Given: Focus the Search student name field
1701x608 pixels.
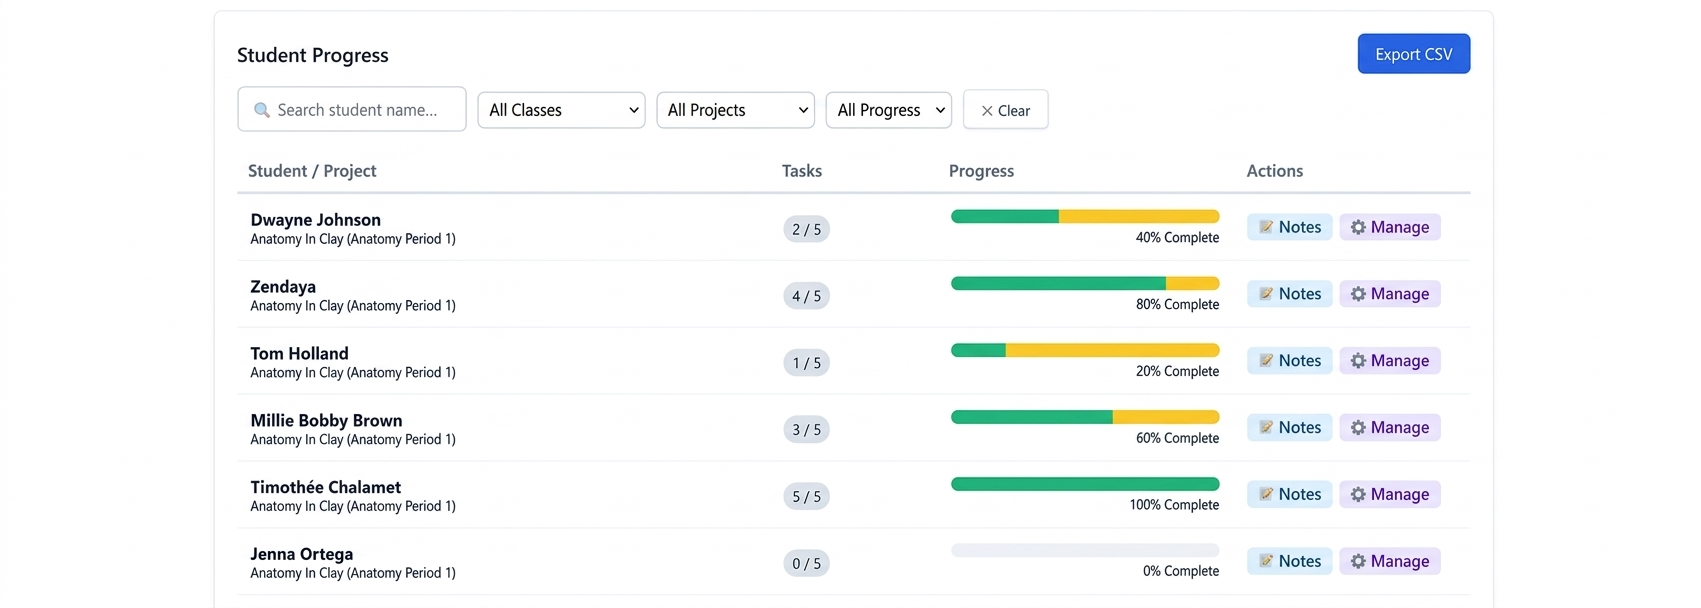Looking at the screenshot, I should 352,109.
